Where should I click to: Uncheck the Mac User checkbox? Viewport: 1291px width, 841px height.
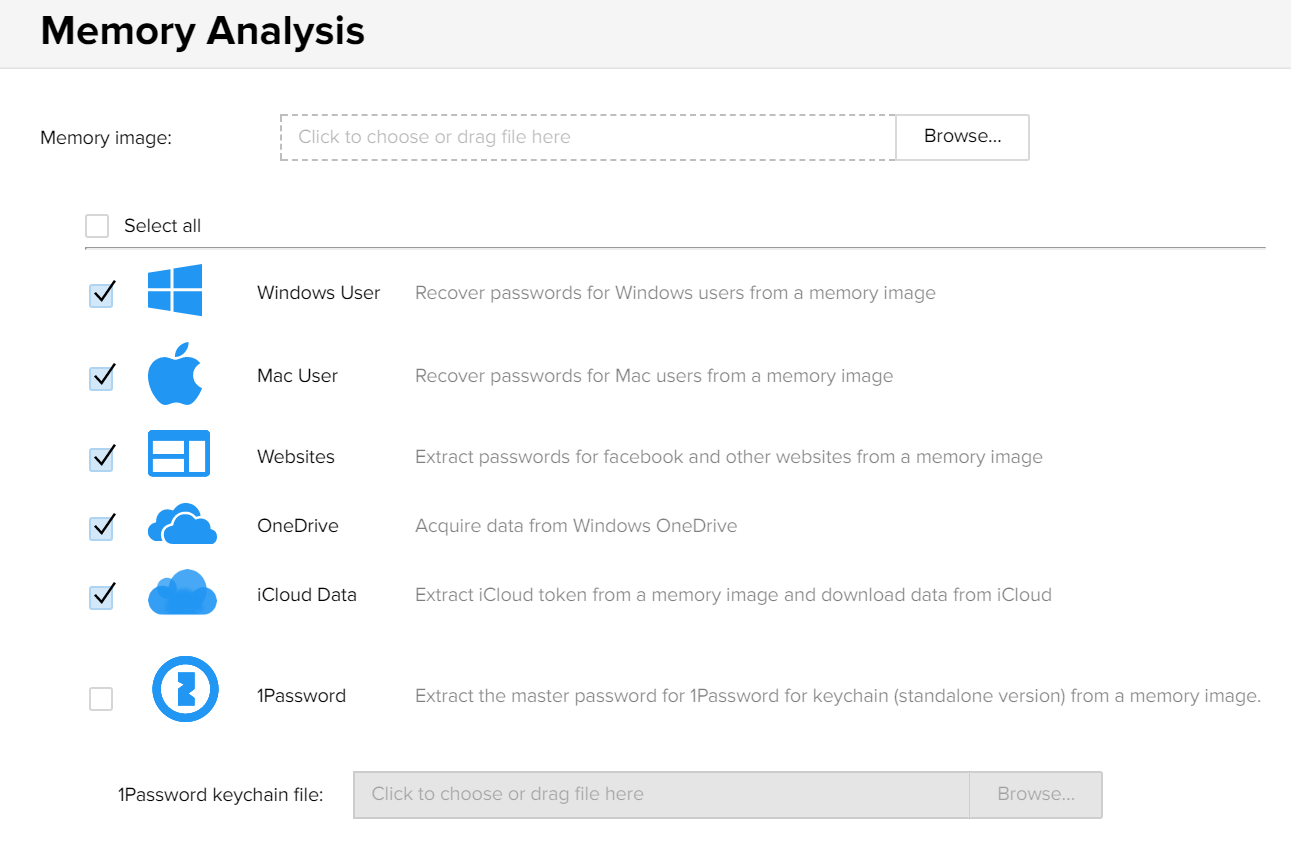101,378
